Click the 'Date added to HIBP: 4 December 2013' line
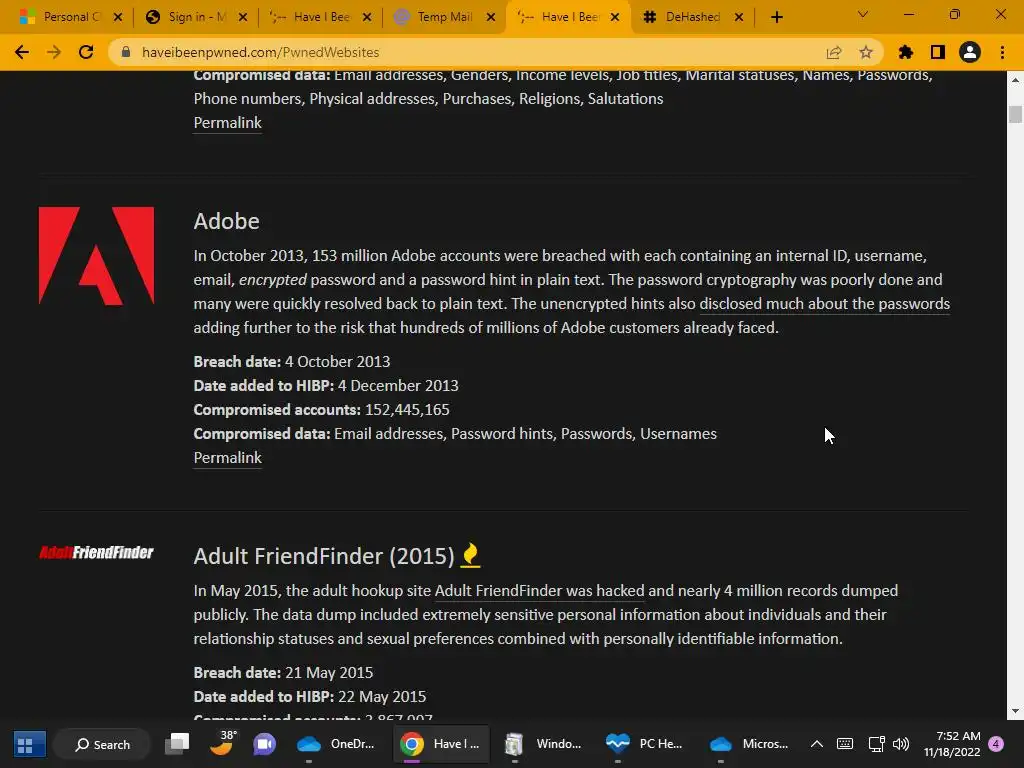 pos(326,386)
